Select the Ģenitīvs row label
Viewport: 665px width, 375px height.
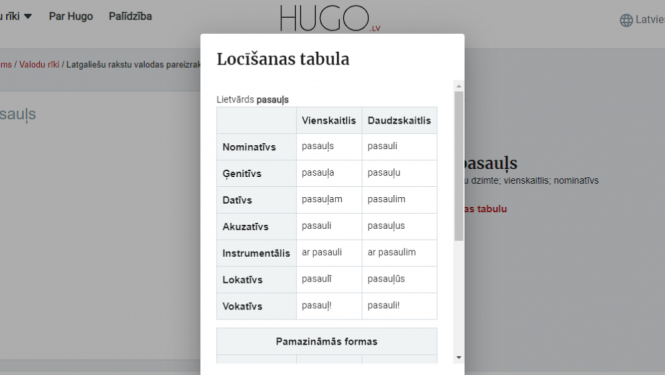coord(256,174)
